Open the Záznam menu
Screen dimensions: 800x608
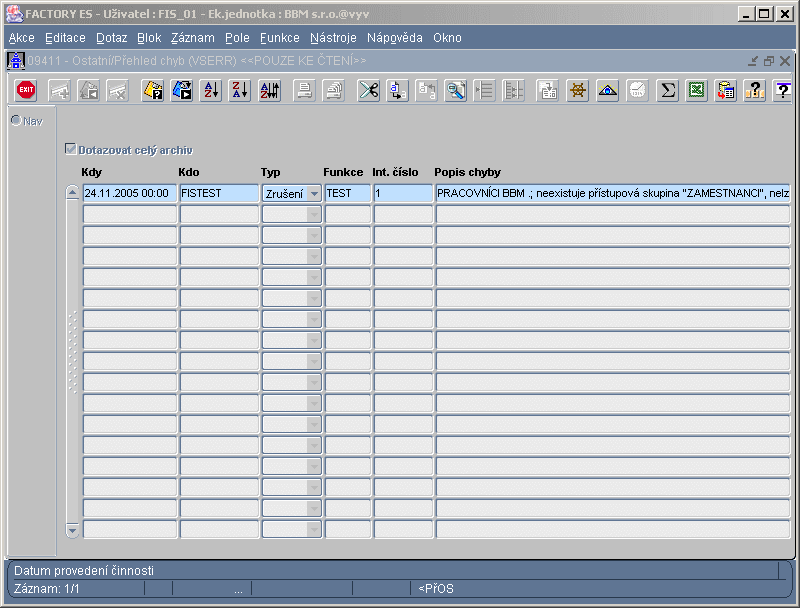192,38
